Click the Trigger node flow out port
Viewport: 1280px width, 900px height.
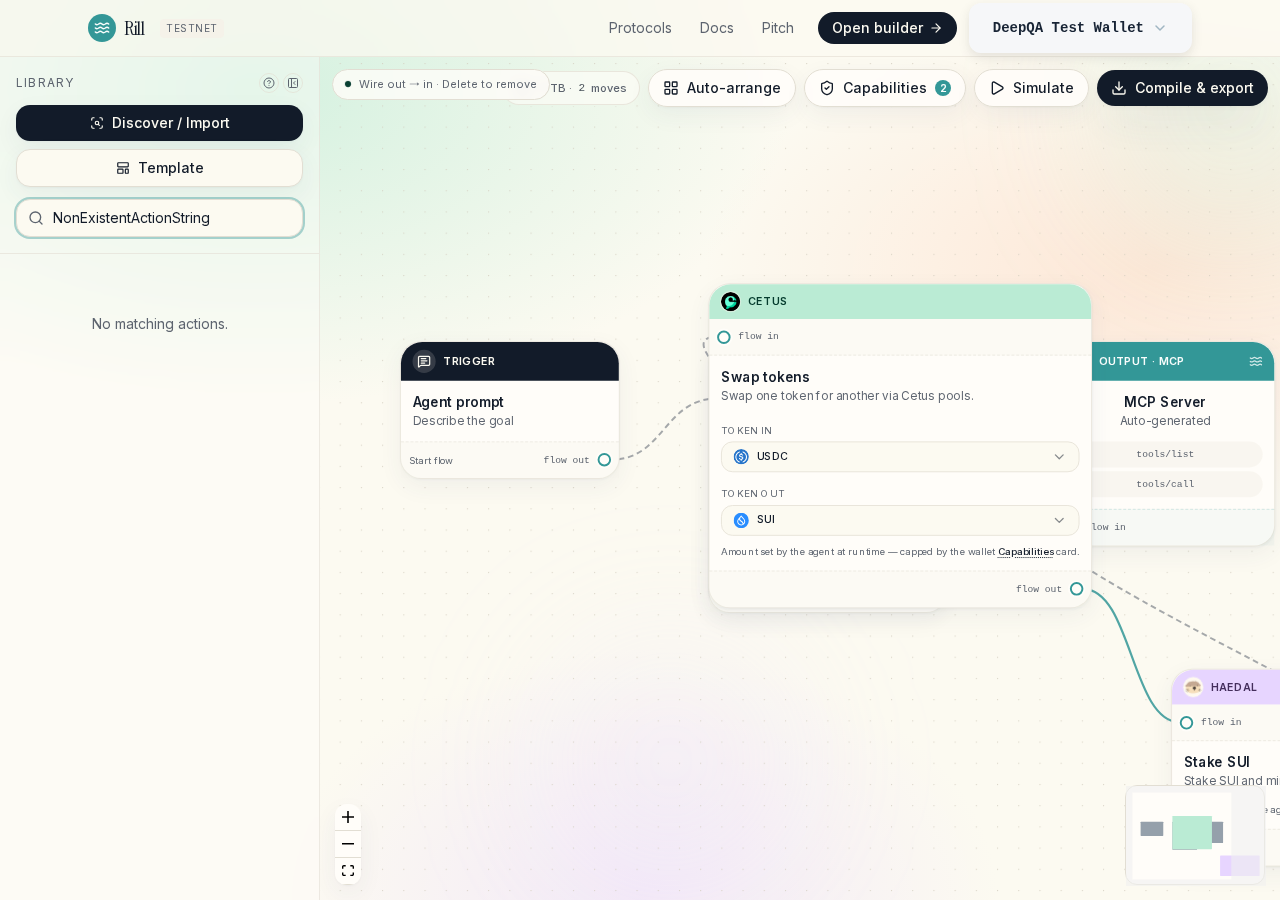(x=604, y=460)
